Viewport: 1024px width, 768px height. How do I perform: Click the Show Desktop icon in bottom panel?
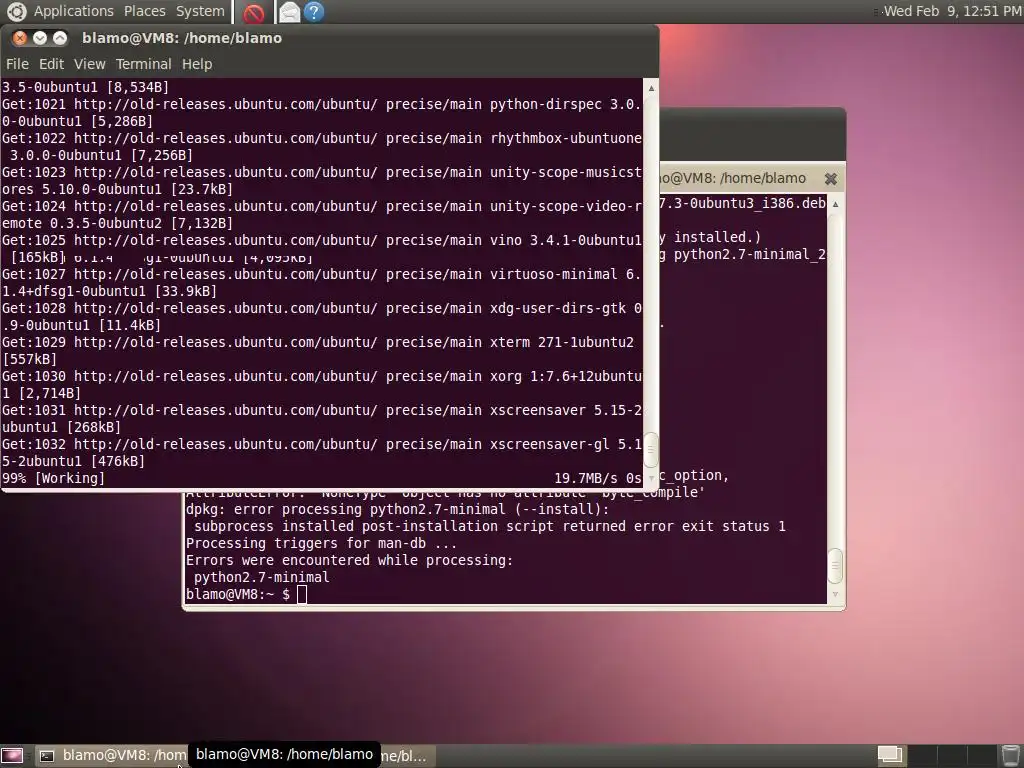tap(12, 756)
